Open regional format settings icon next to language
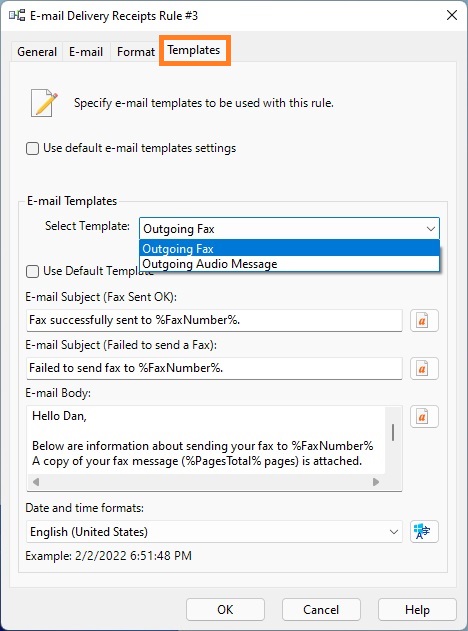The height and width of the screenshot is (631, 468). pyautogui.click(x=424, y=532)
